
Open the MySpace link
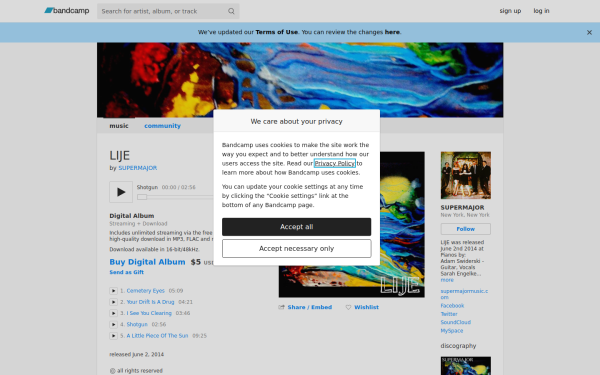click(x=452, y=331)
